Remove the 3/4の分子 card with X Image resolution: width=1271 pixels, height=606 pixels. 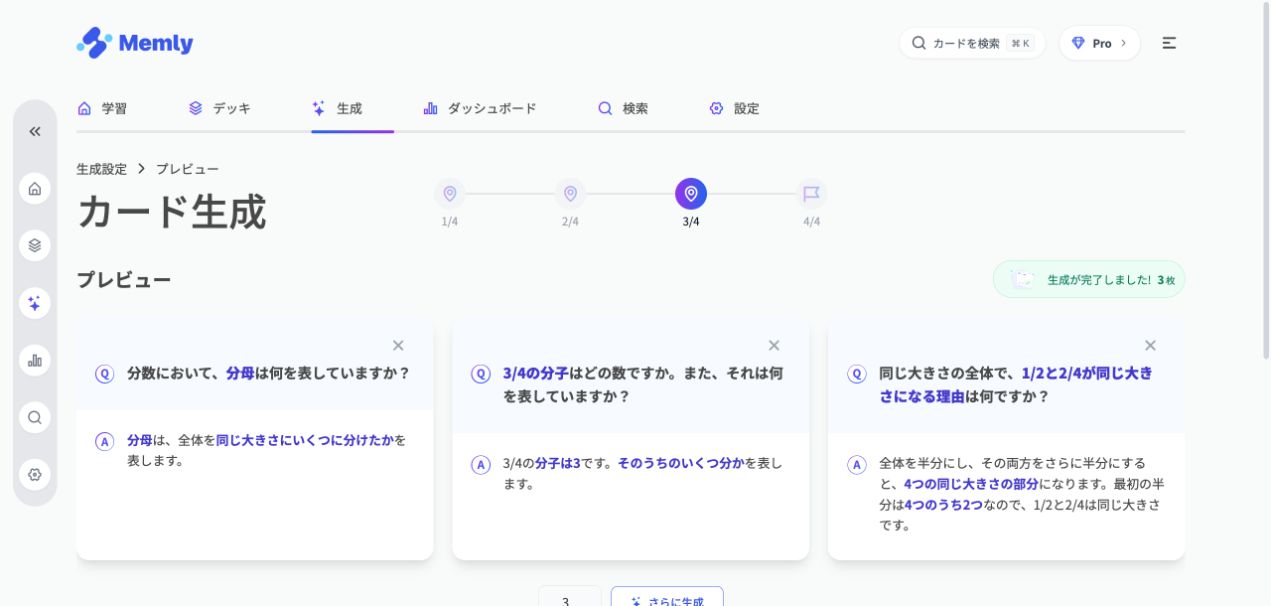(774, 345)
